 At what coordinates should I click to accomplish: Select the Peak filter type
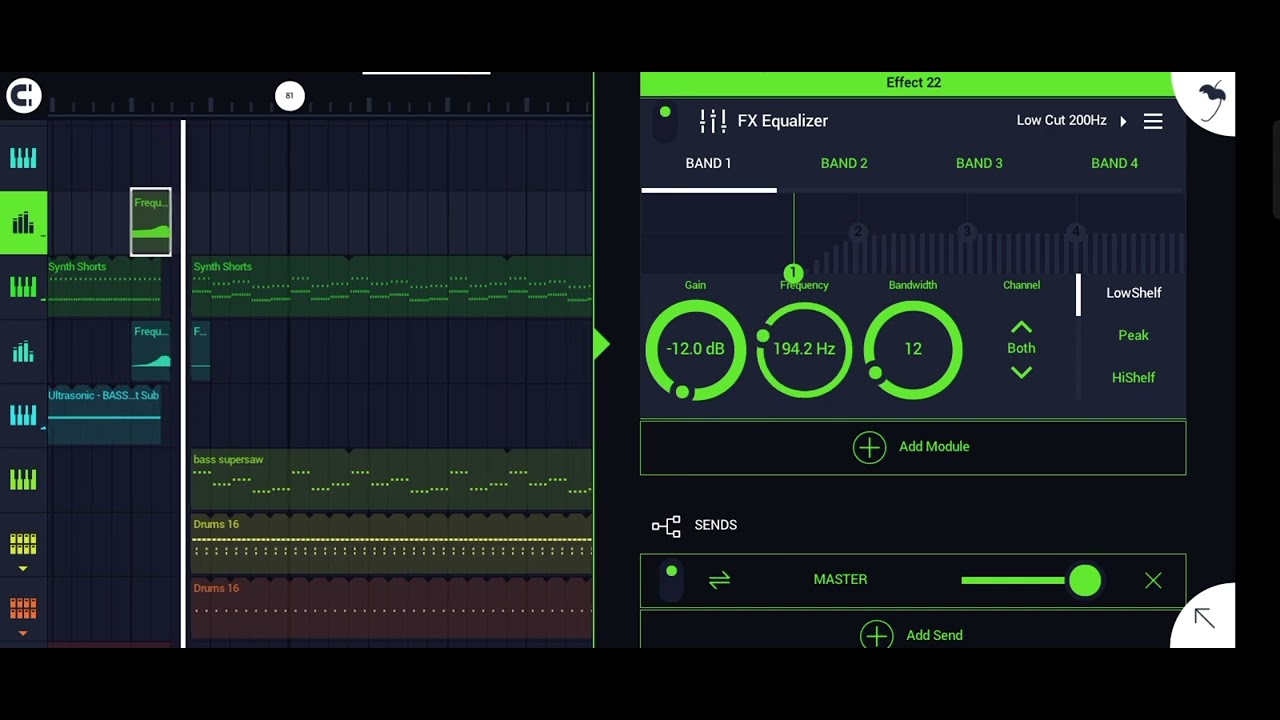pos(1133,335)
